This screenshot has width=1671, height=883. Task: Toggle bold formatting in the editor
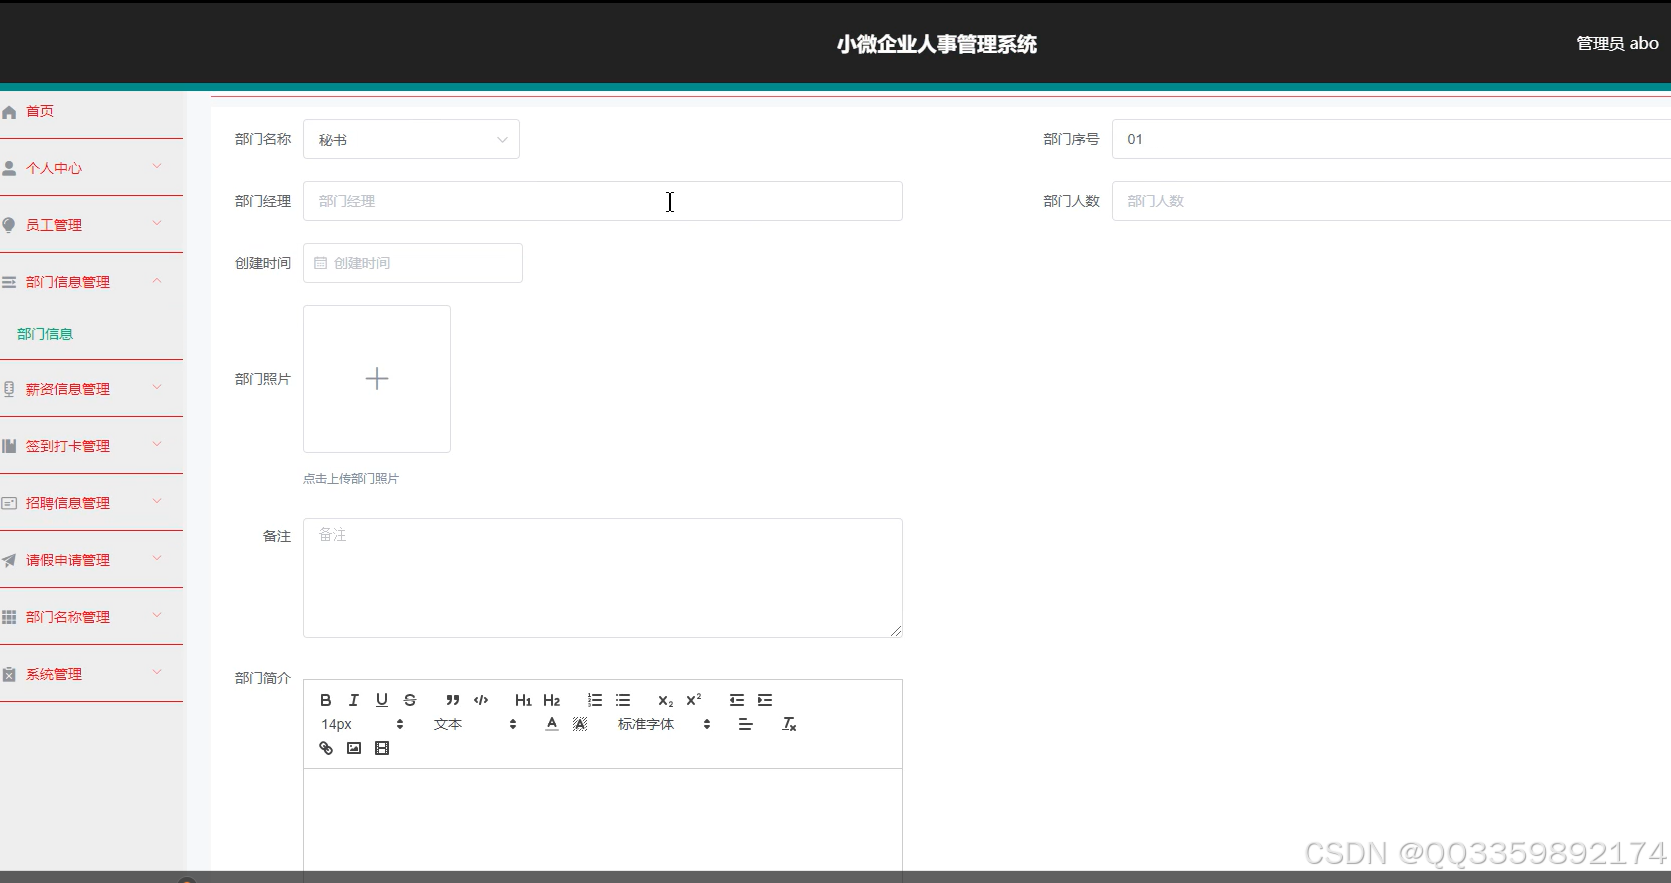click(326, 700)
